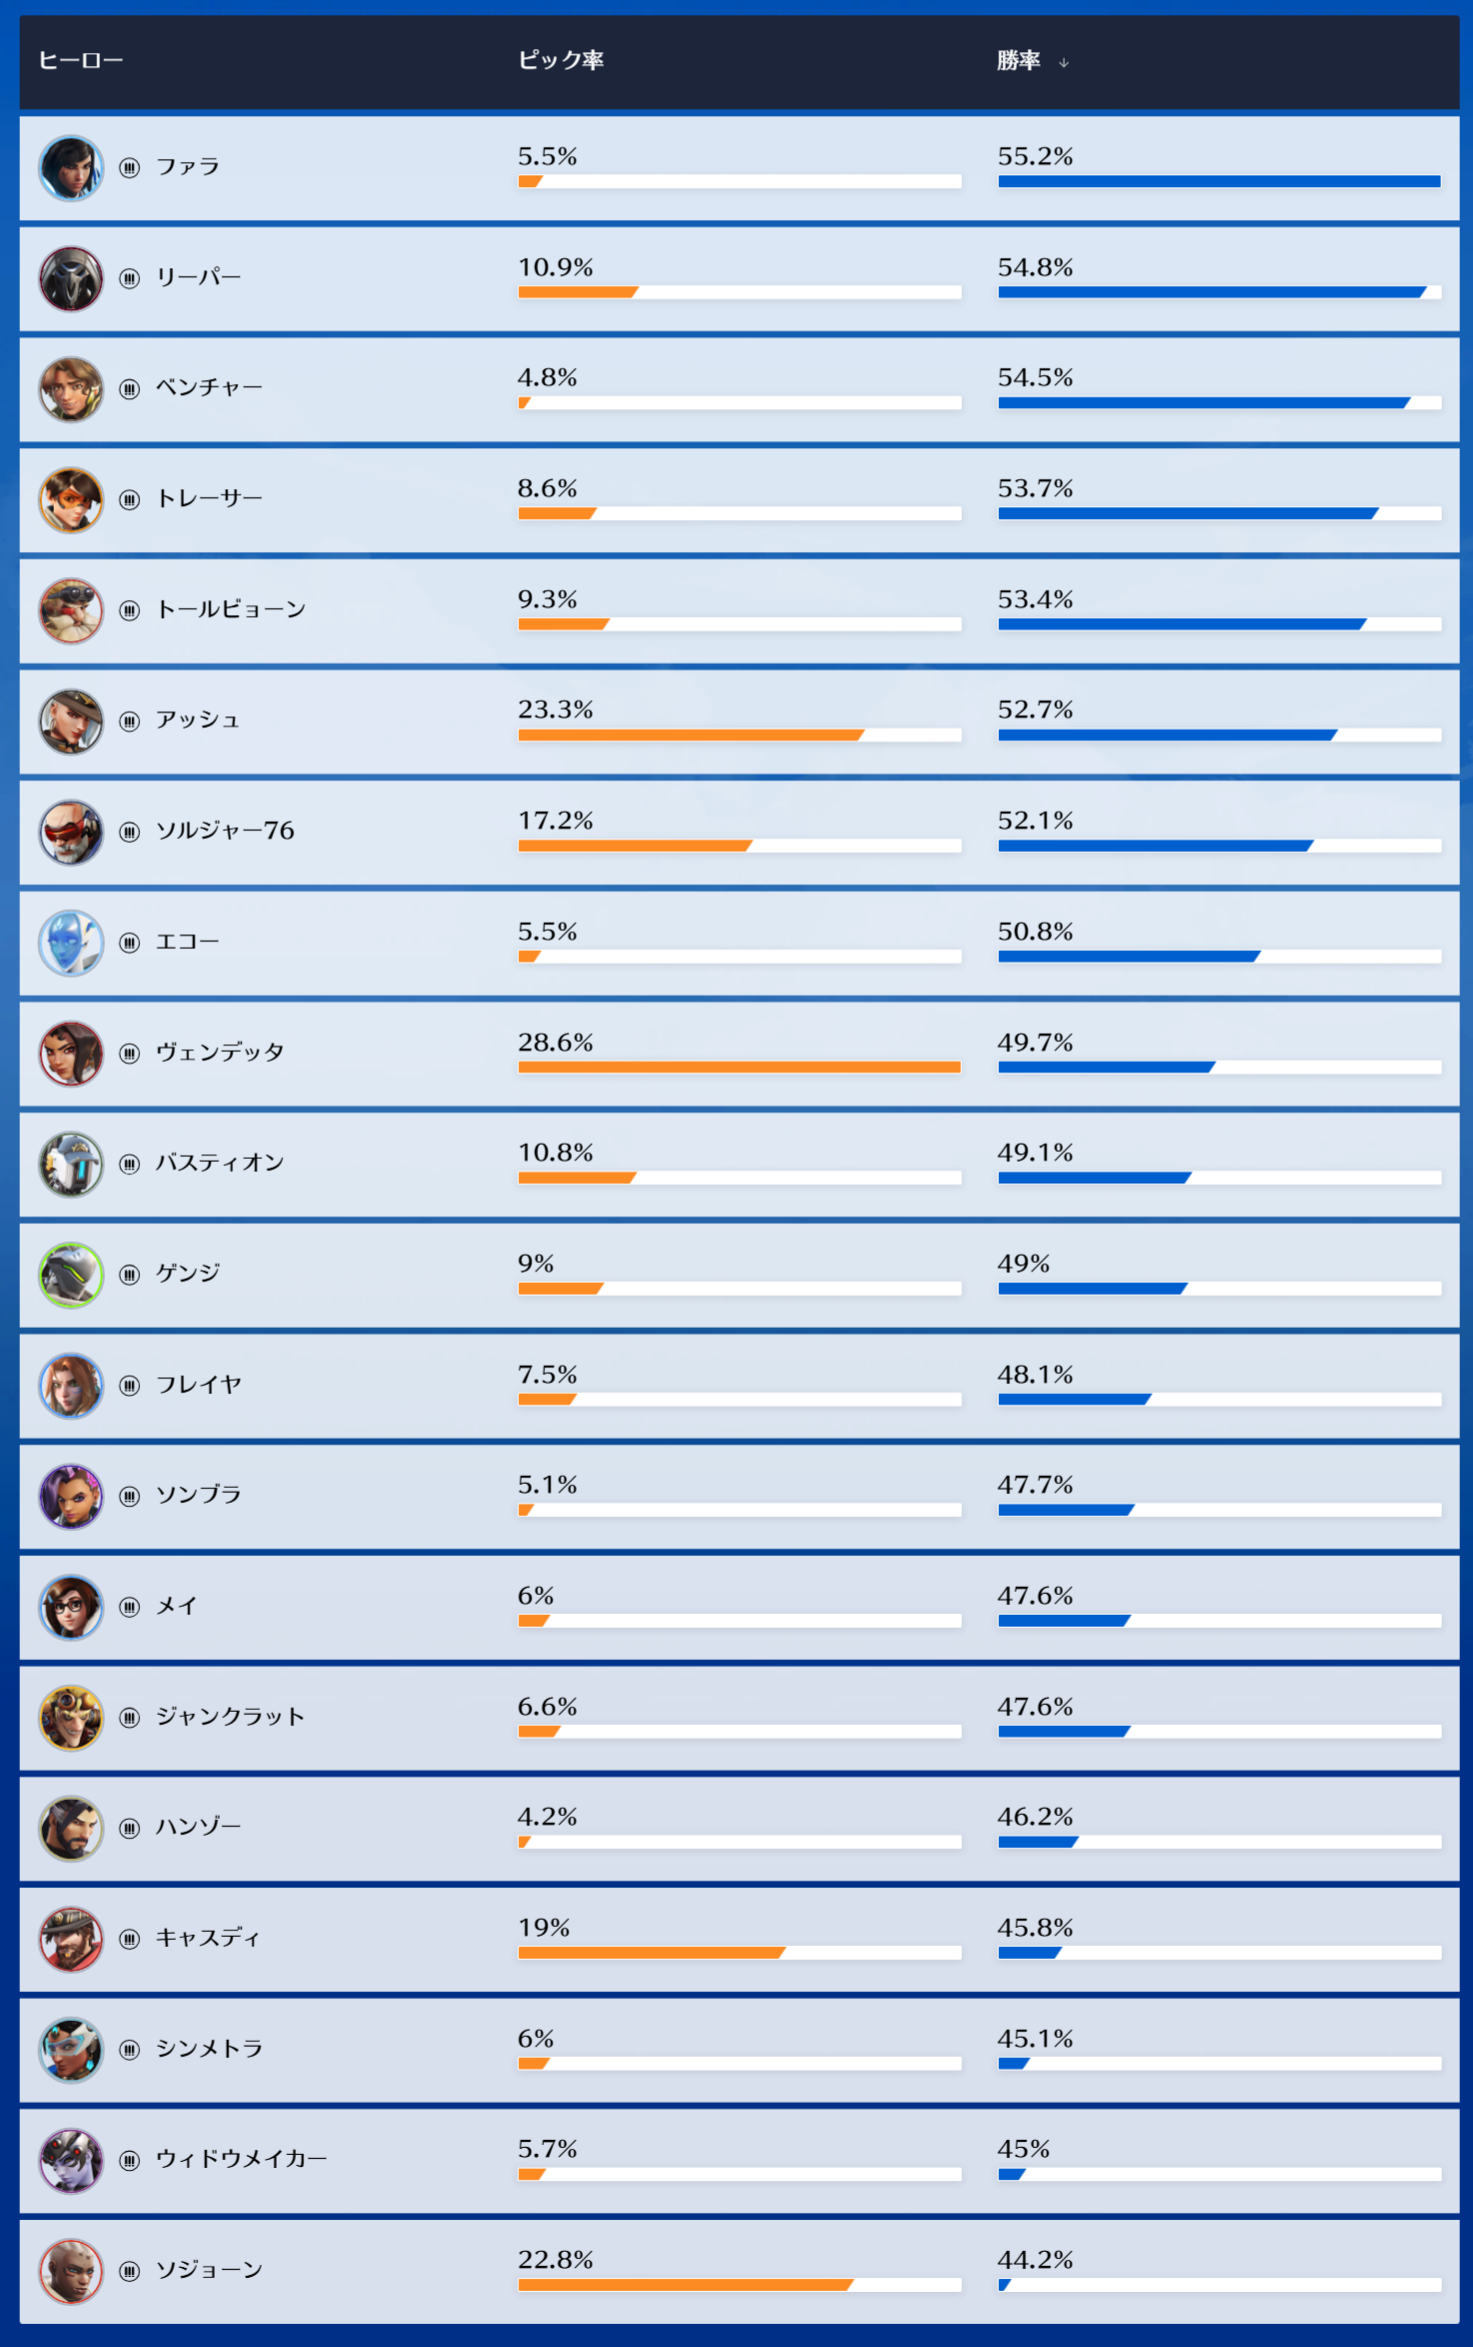
Task: Click the バスティオン hero name
Action: click(x=220, y=1163)
